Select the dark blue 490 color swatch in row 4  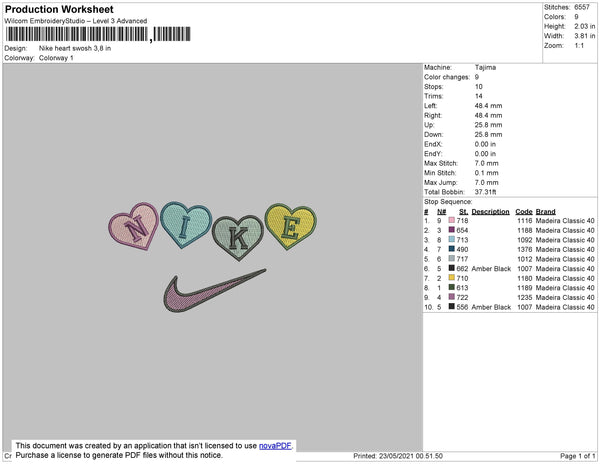[x=452, y=249]
